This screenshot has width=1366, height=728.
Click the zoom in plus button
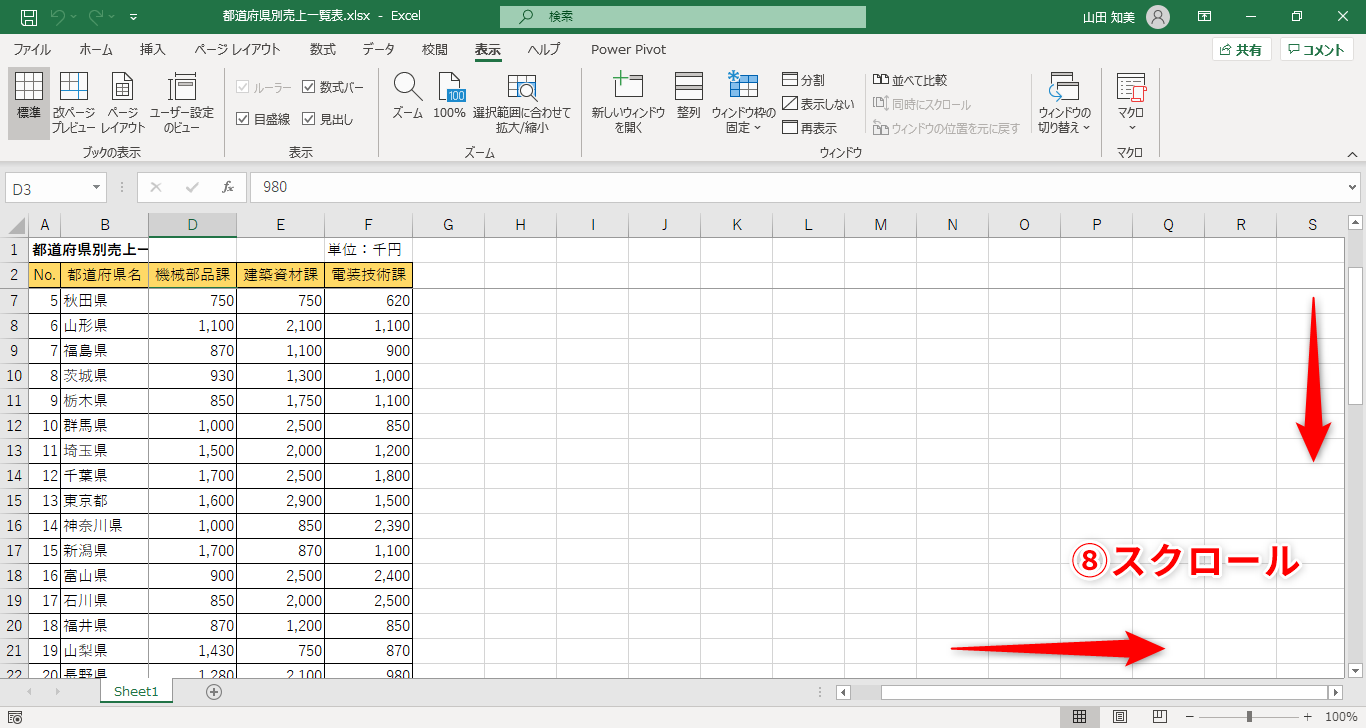point(1307,717)
